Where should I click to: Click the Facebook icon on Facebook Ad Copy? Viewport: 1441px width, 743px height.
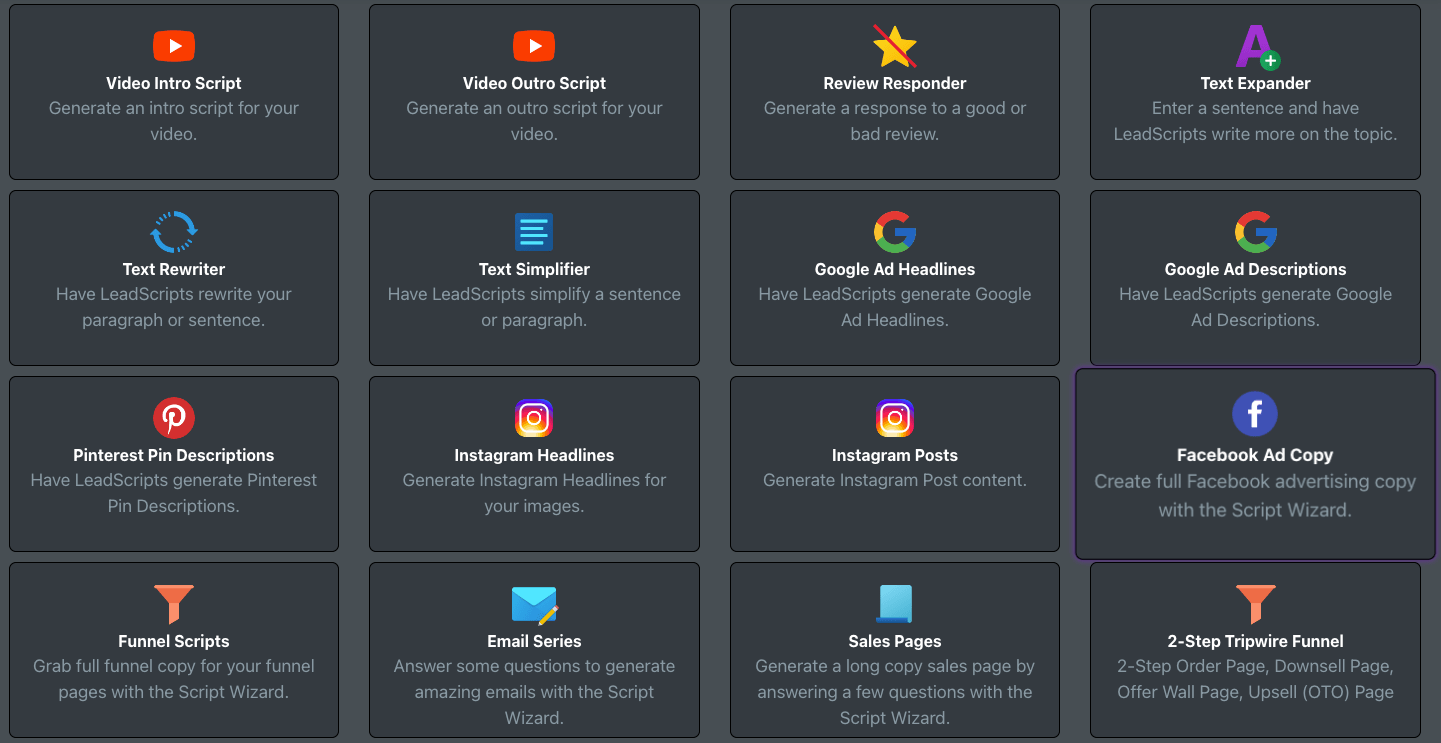(1254, 413)
